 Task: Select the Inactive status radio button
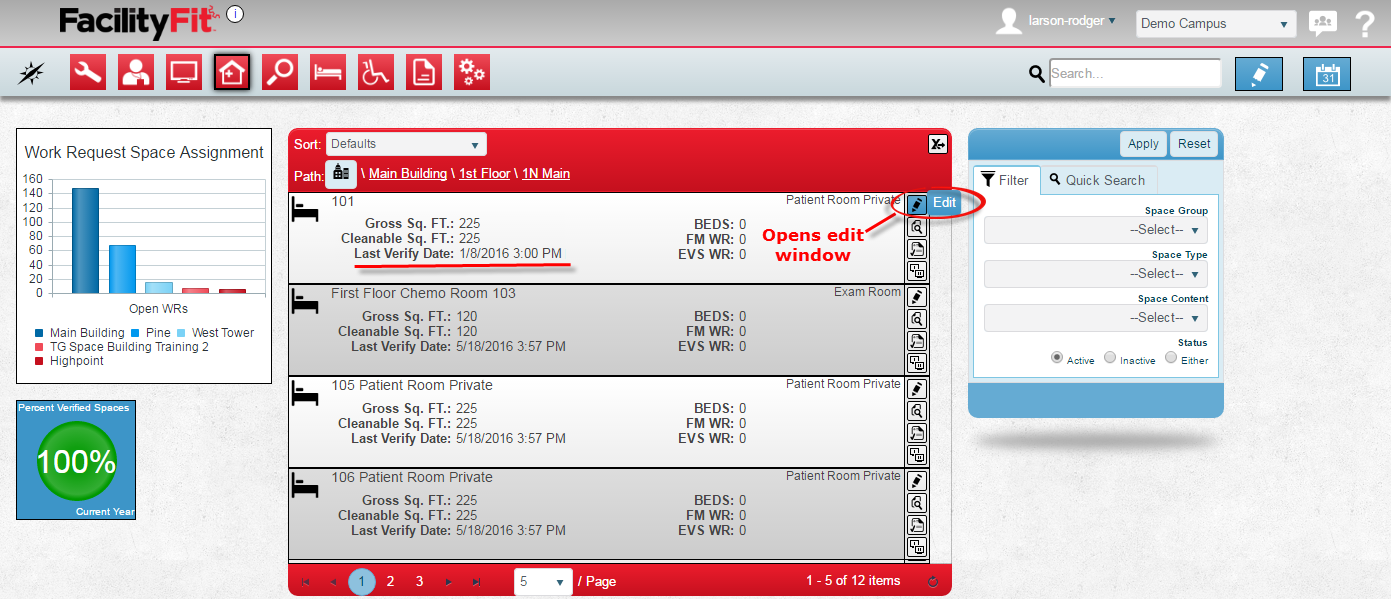1110,358
